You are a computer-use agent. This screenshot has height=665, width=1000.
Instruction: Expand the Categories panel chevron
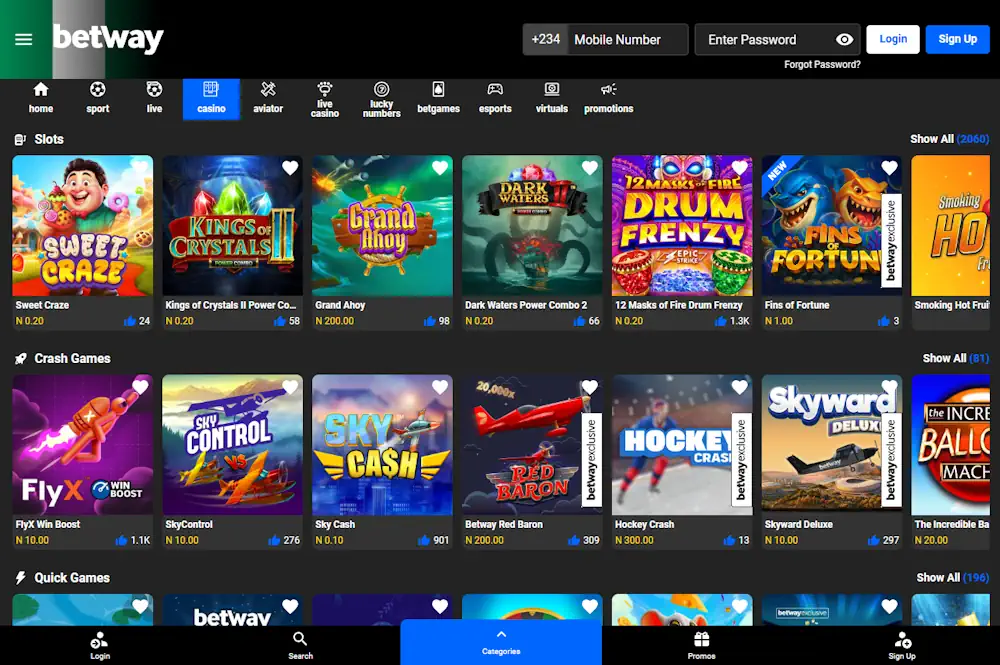click(500, 634)
